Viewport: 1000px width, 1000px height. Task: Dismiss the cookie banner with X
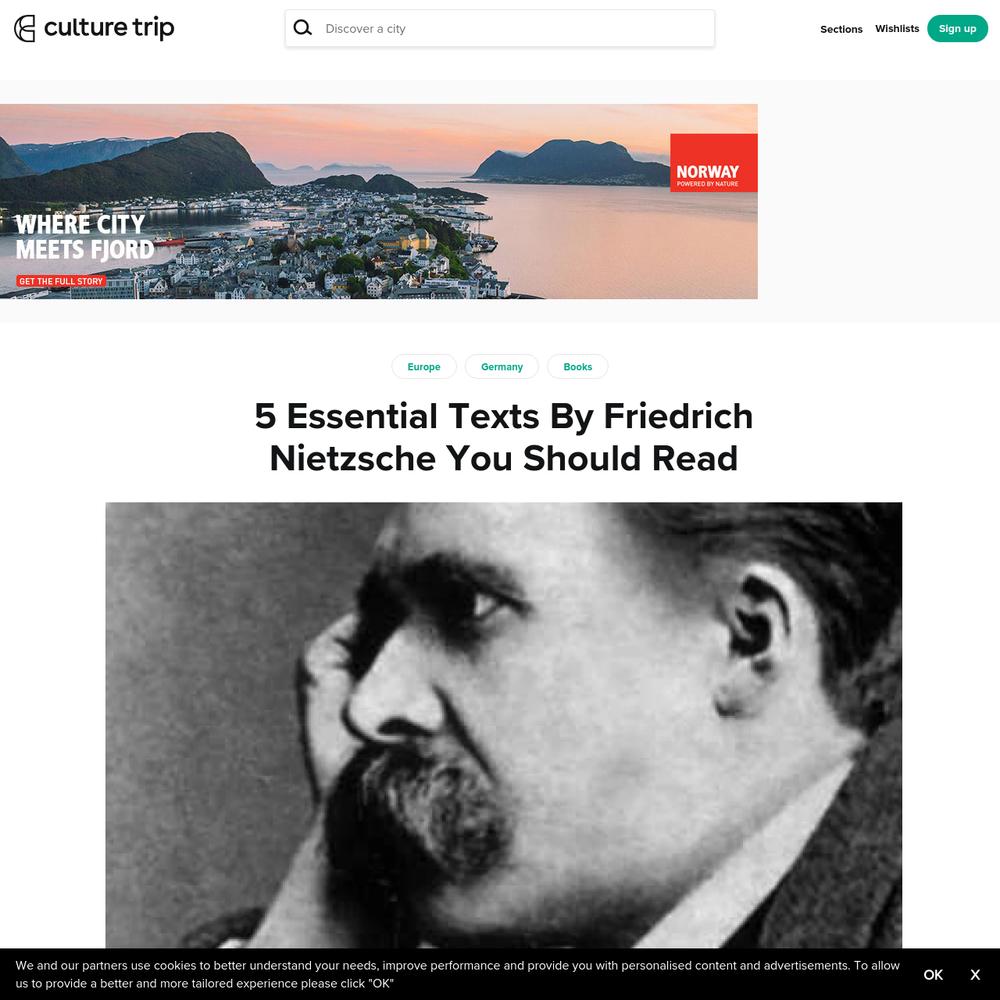(x=974, y=974)
